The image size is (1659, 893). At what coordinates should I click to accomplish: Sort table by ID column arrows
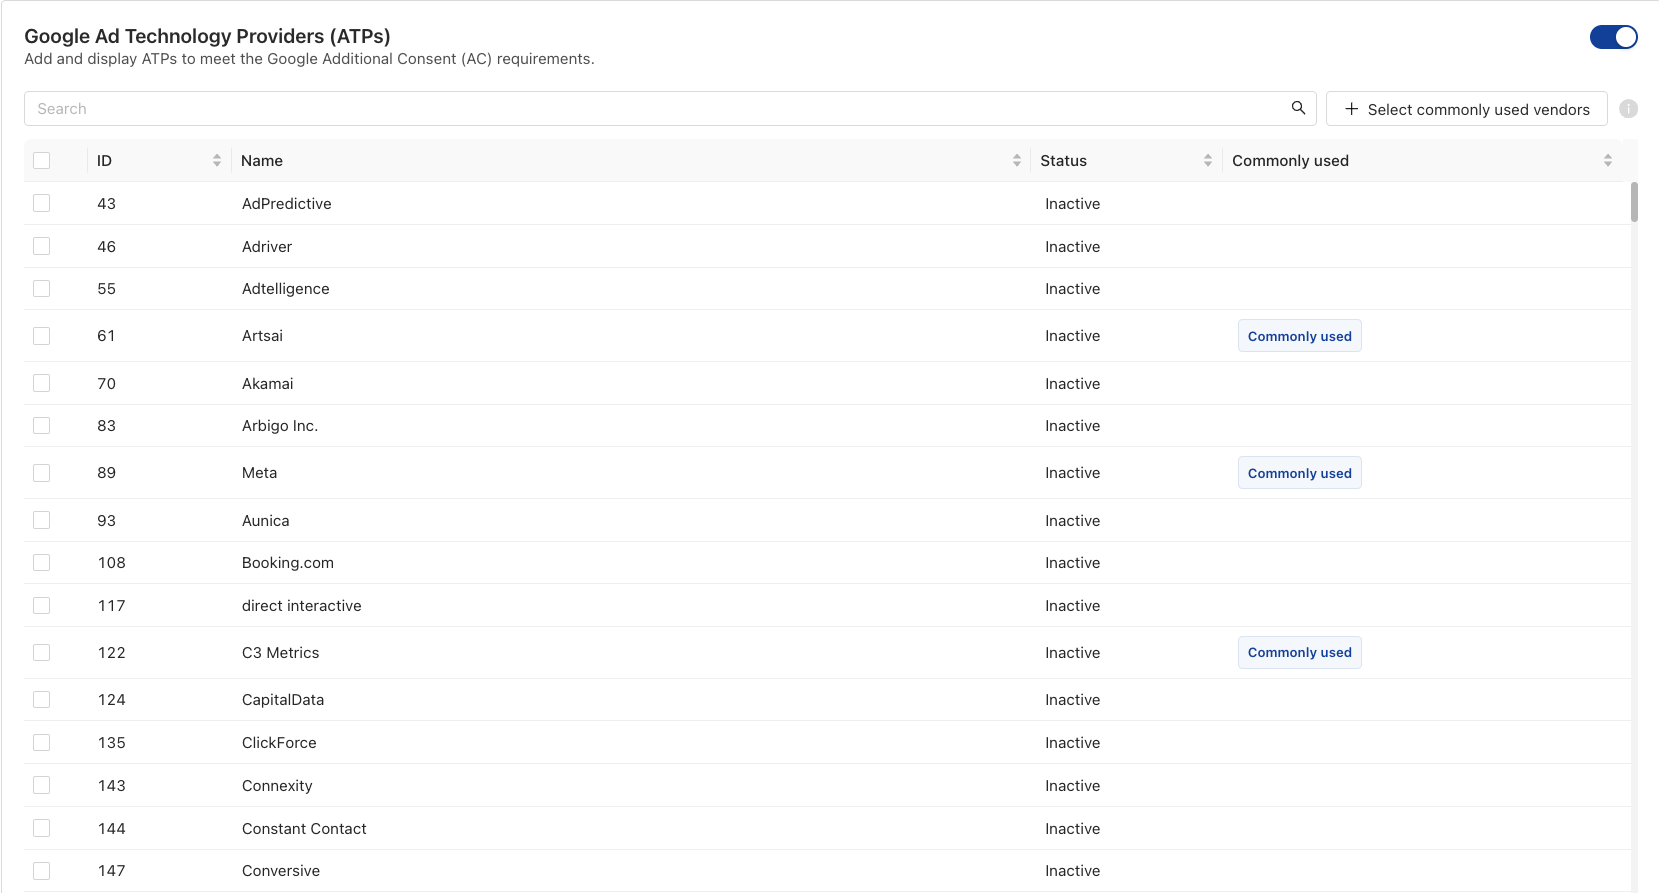[217, 161]
